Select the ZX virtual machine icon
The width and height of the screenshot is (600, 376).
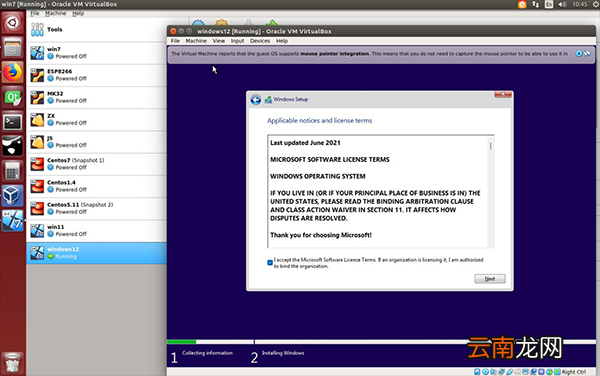(37, 119)
